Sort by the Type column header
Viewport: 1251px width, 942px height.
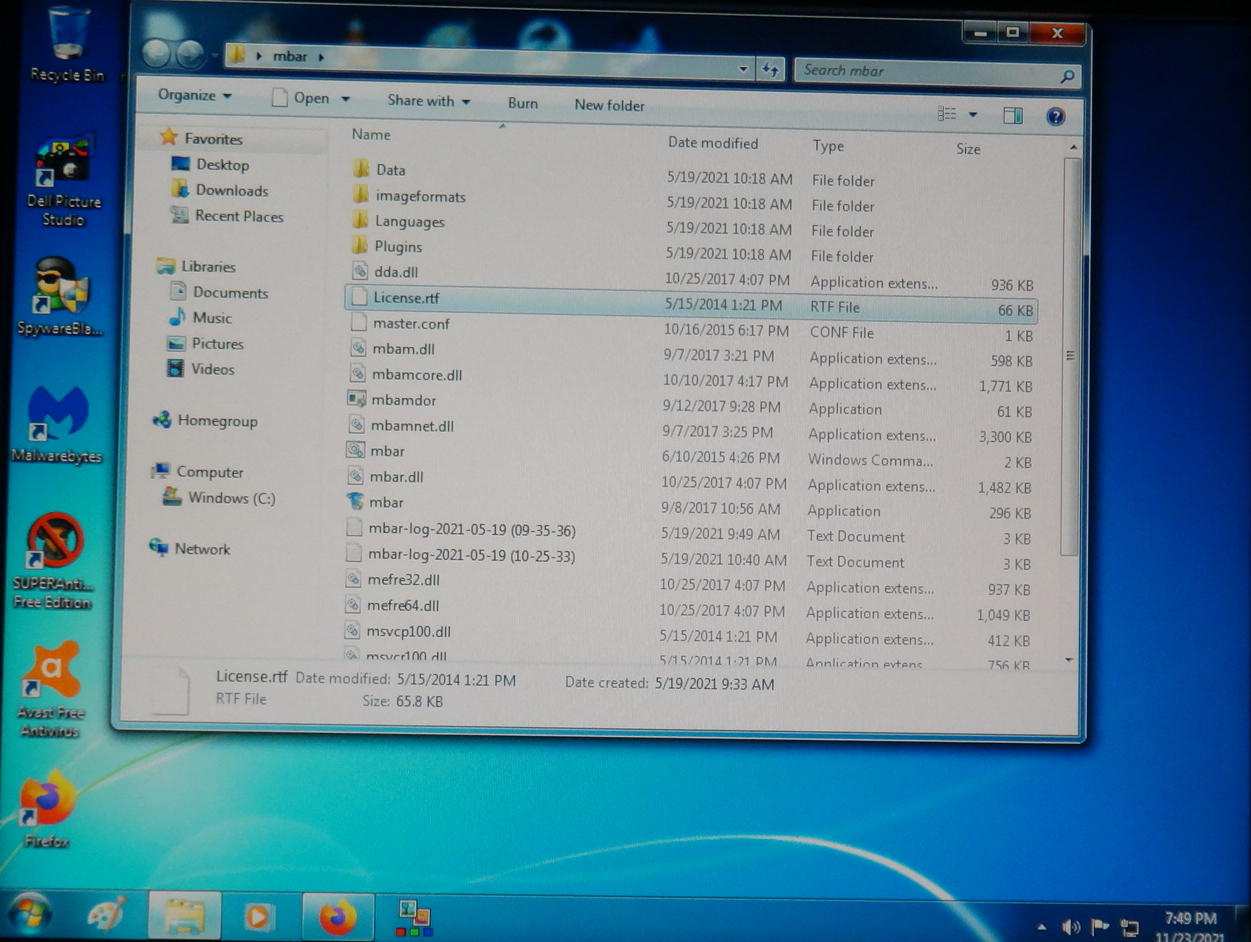pos(828,145)
